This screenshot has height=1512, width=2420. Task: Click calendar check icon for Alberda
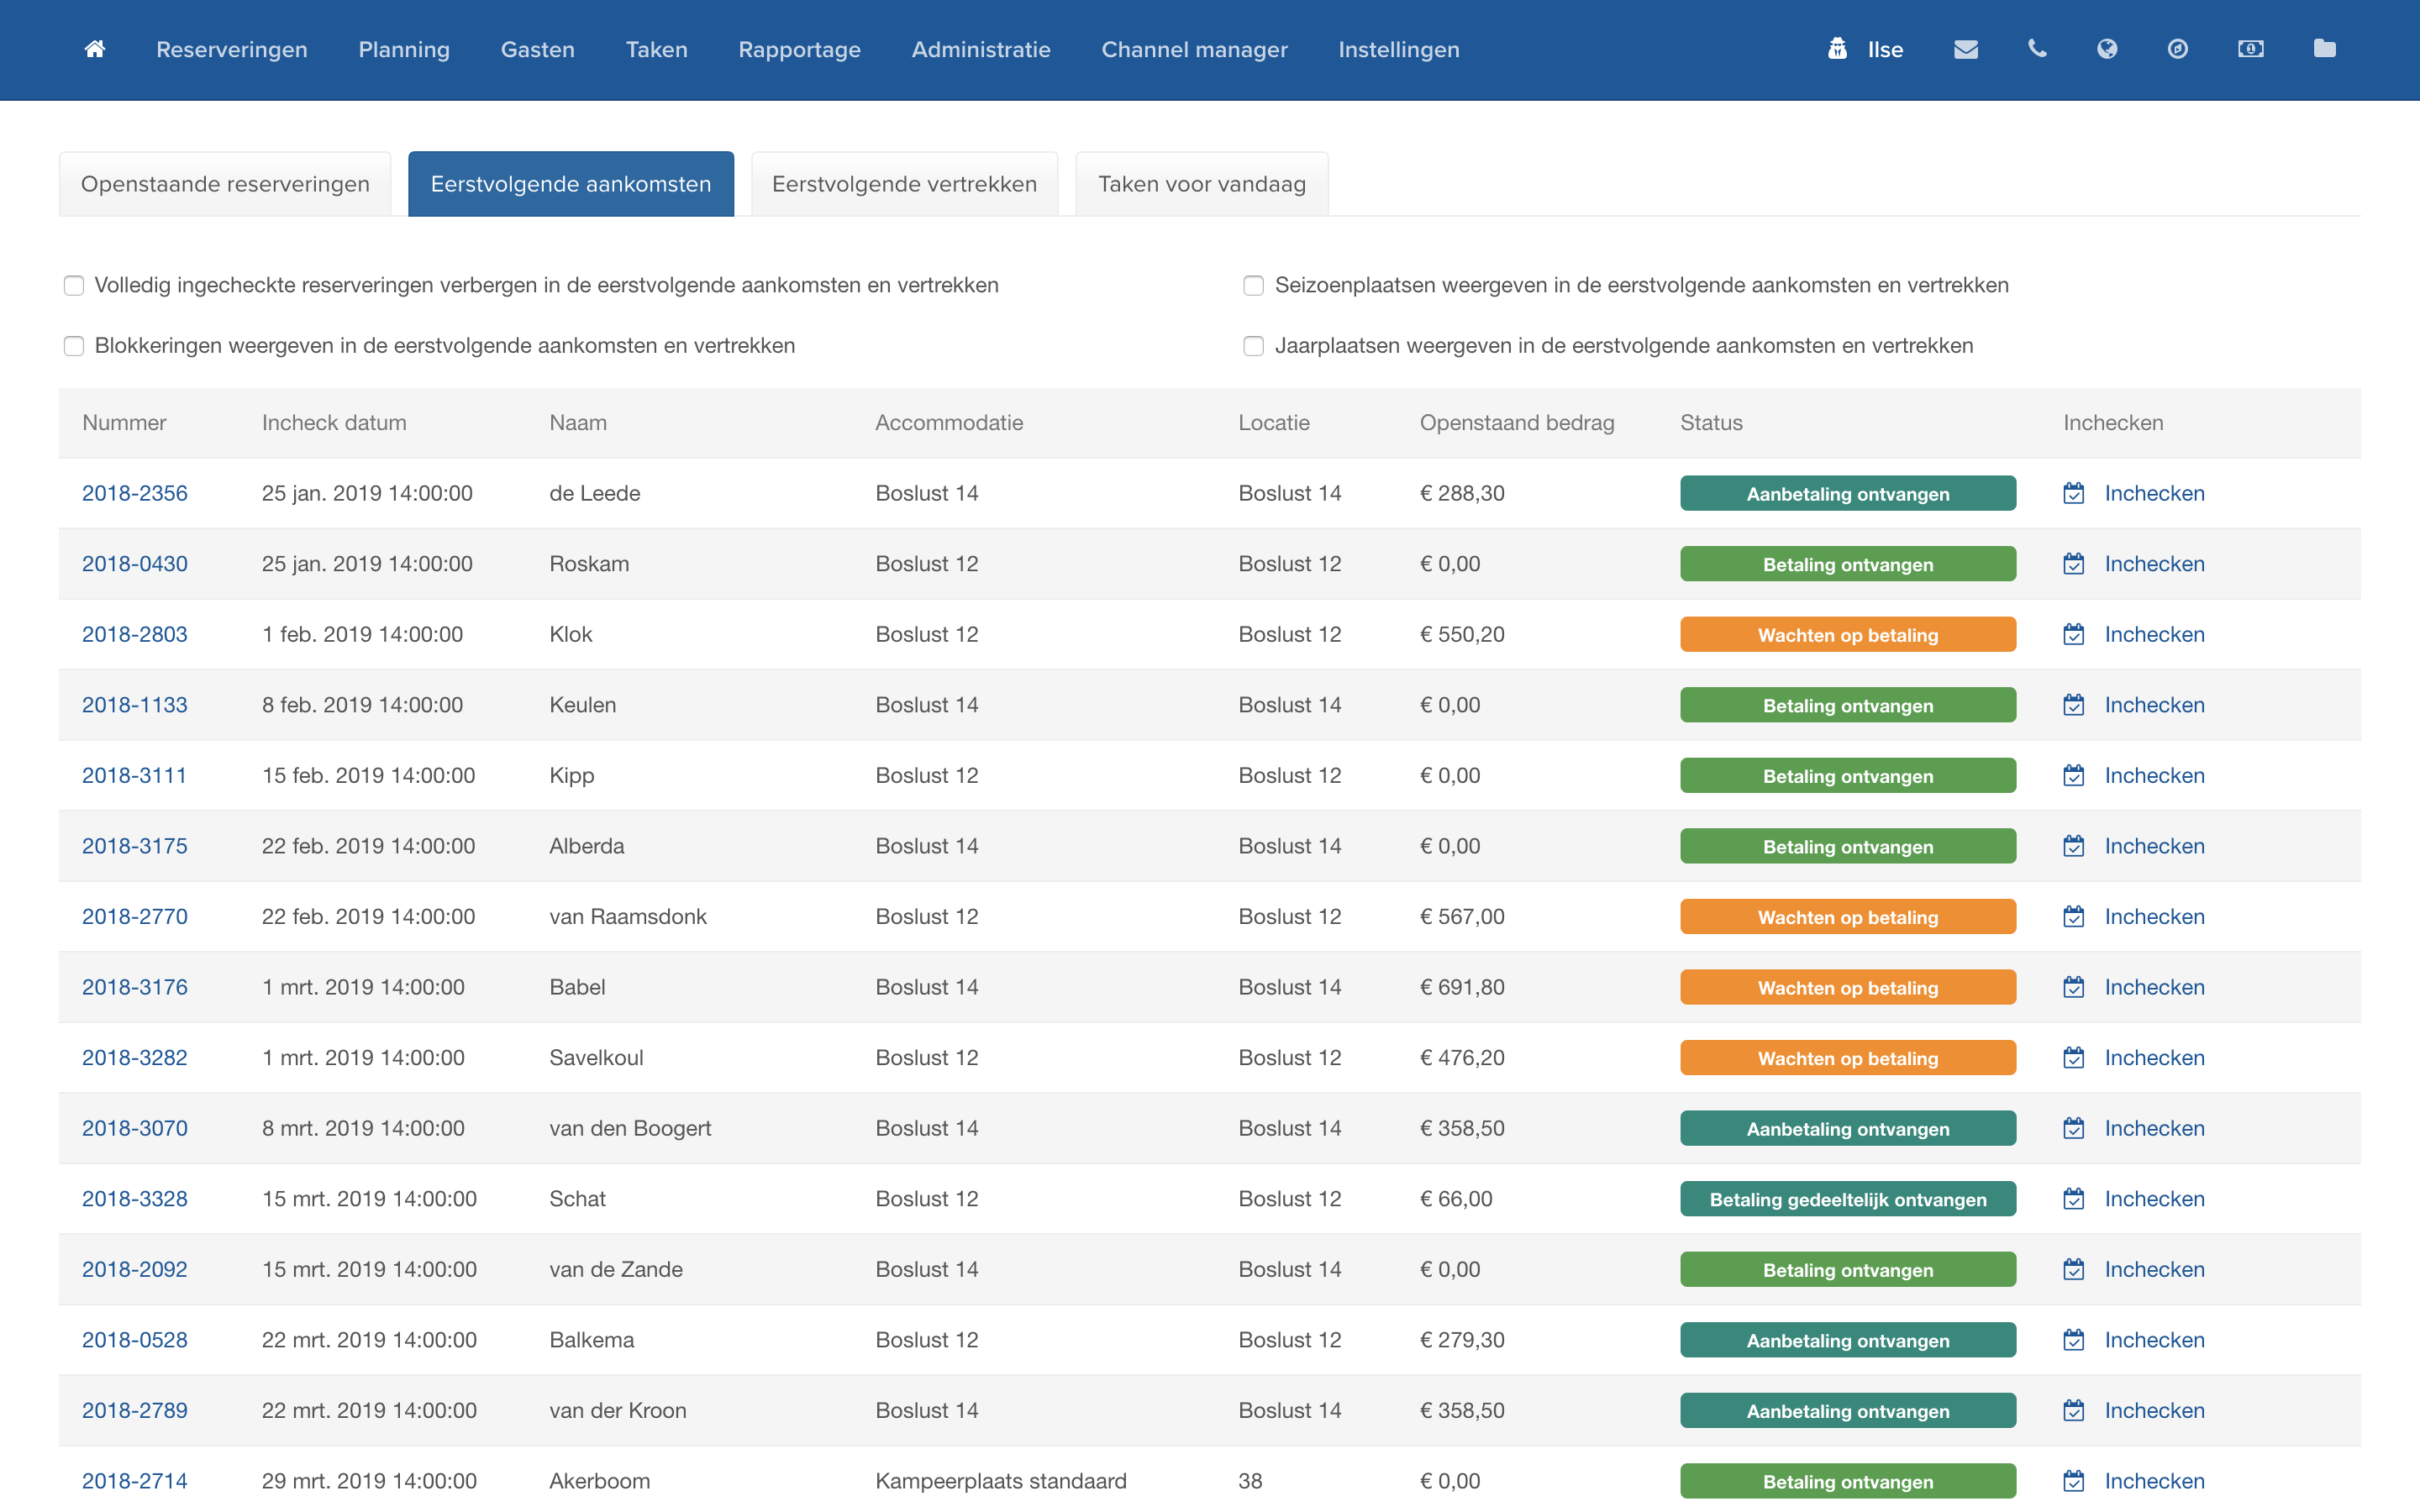(2074, 846)
